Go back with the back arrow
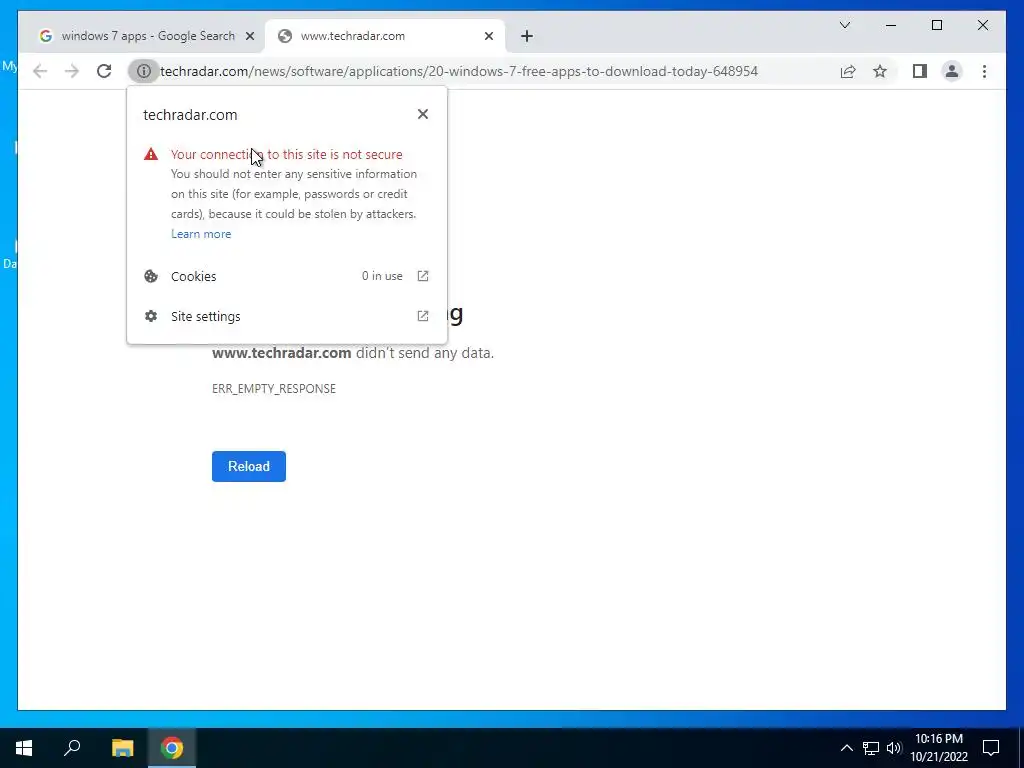 point(40,71)
